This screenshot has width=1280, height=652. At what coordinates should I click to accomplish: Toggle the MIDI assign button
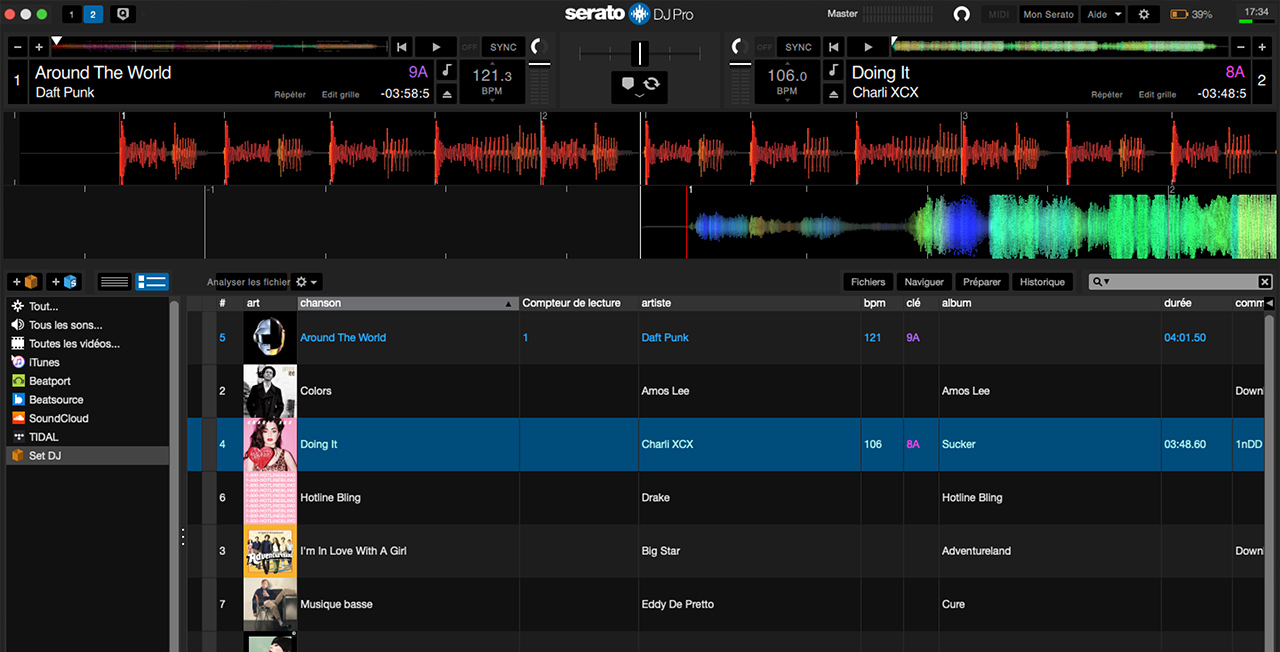998,14
